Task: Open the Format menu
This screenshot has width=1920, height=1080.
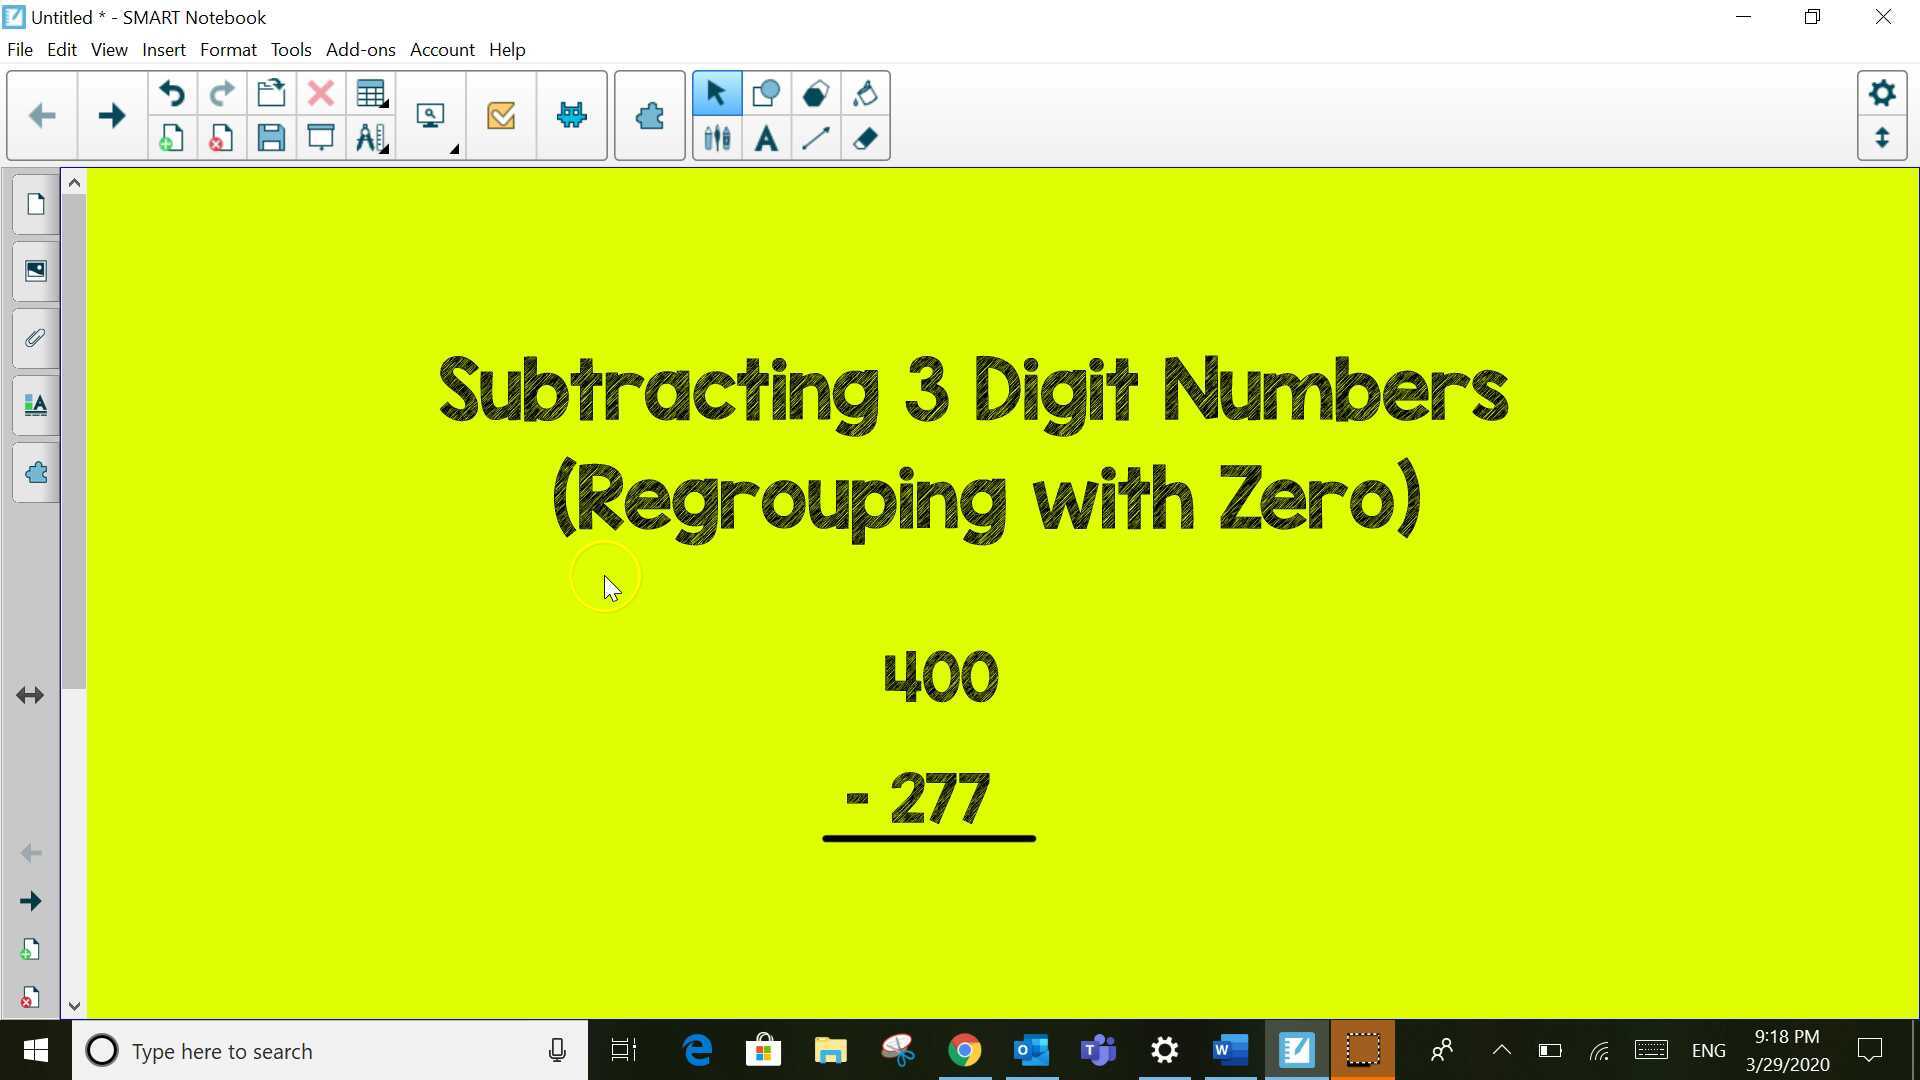Action: coord(228,49)
